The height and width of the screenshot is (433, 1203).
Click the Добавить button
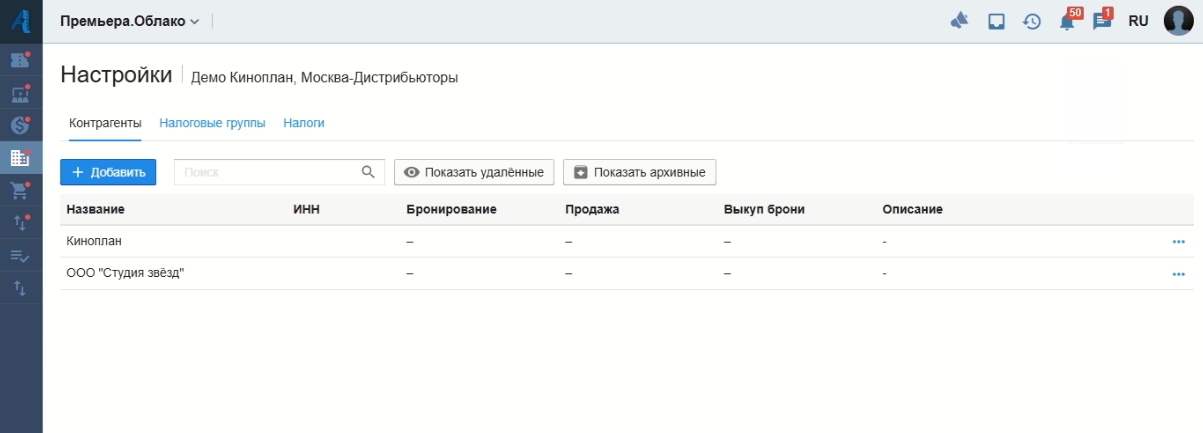(108, 172)
